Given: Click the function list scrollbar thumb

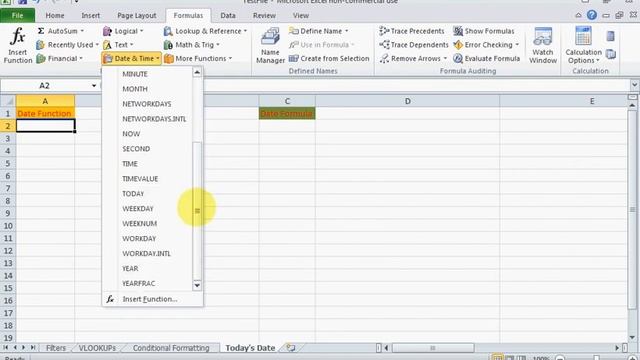Looking at the screenshot, I should pyautogui.click(x=197, y=210).
